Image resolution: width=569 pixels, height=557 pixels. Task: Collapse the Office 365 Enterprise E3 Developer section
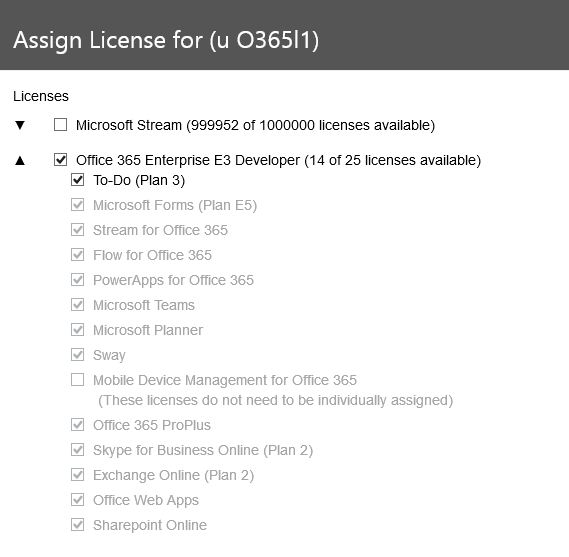coord(20,160)
